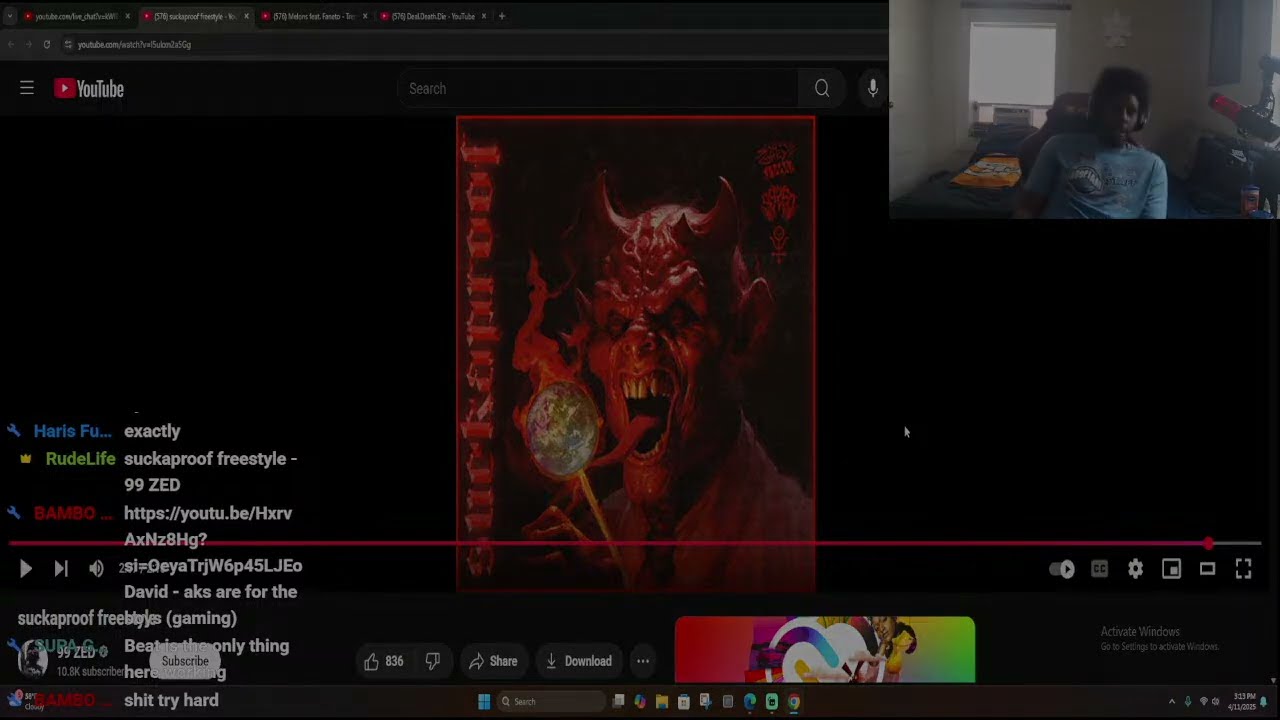The height and width of the screenshot is (720, 1280).
Task: Share the video
Action: 493,661
